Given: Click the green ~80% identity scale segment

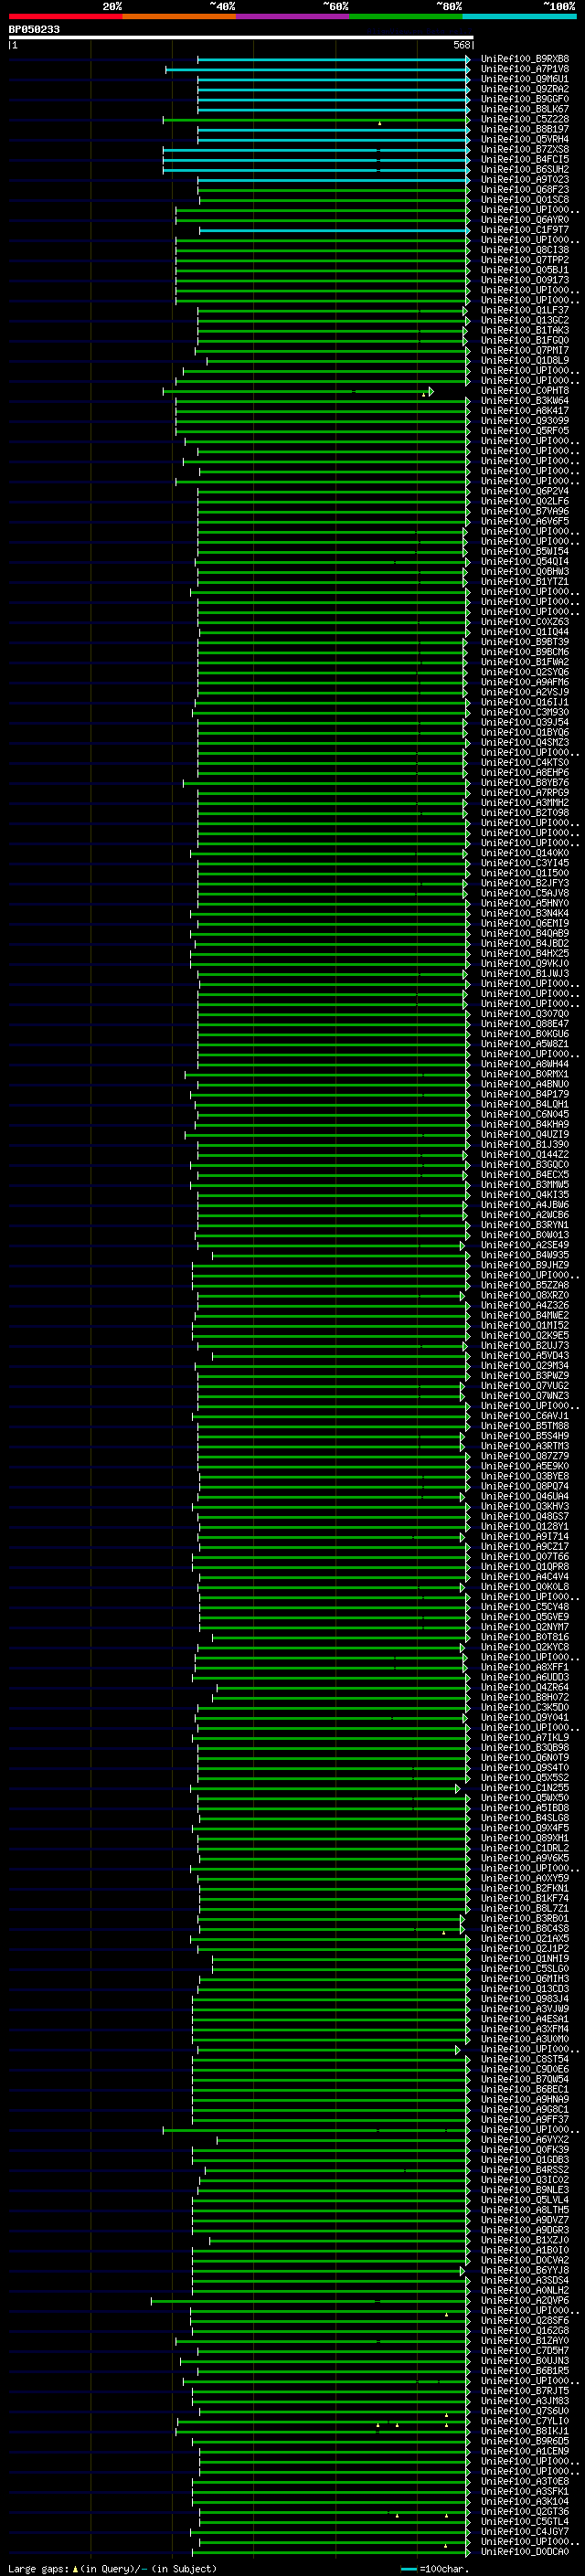Looking at the screenshot, I should 406,16.
